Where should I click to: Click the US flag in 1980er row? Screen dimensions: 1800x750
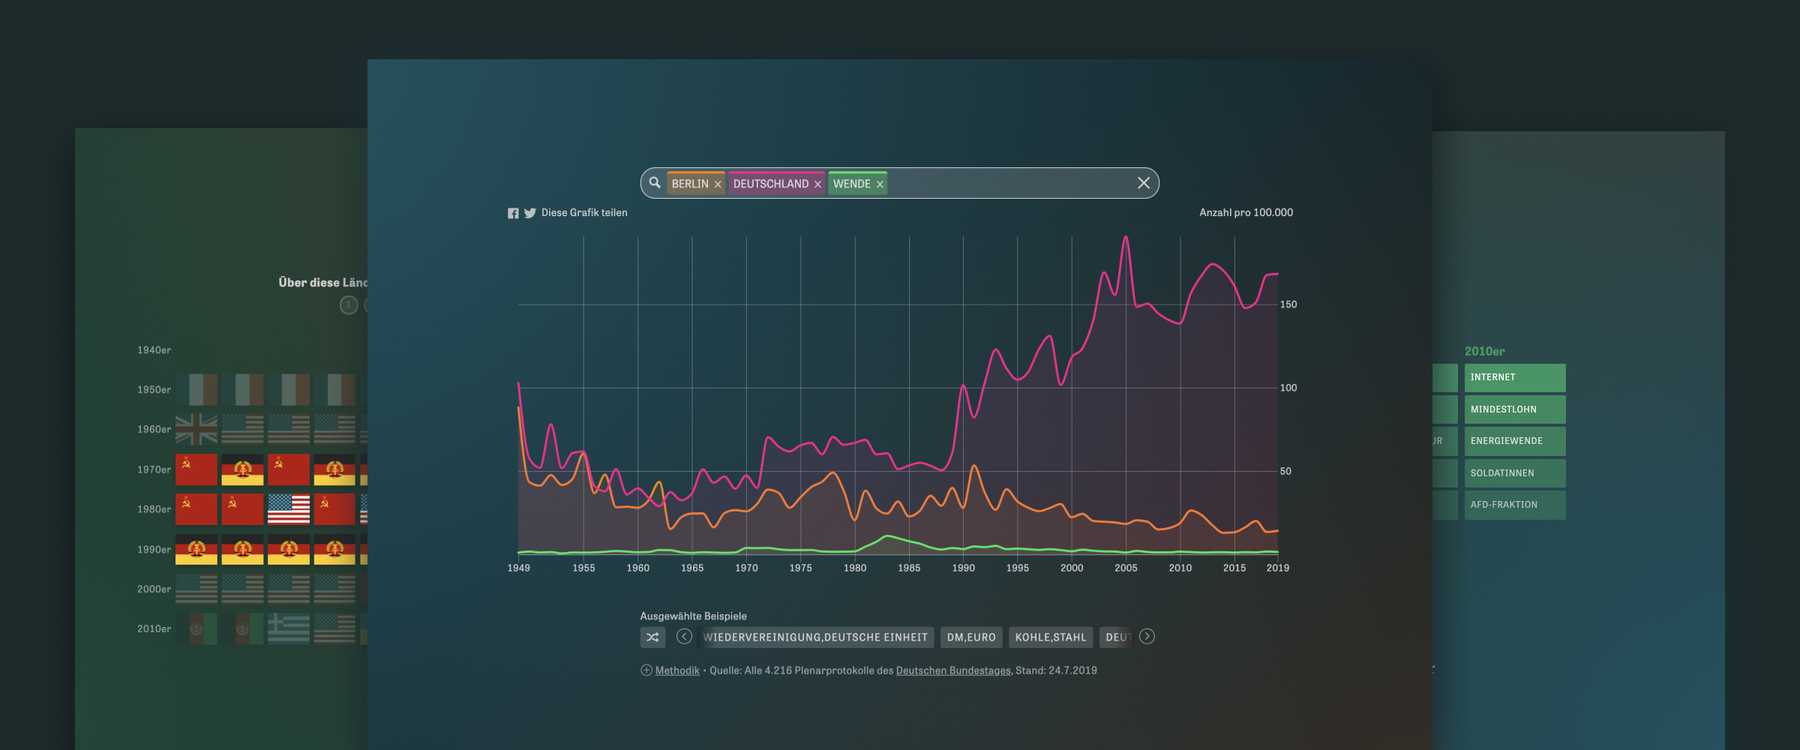coord(288,509)
